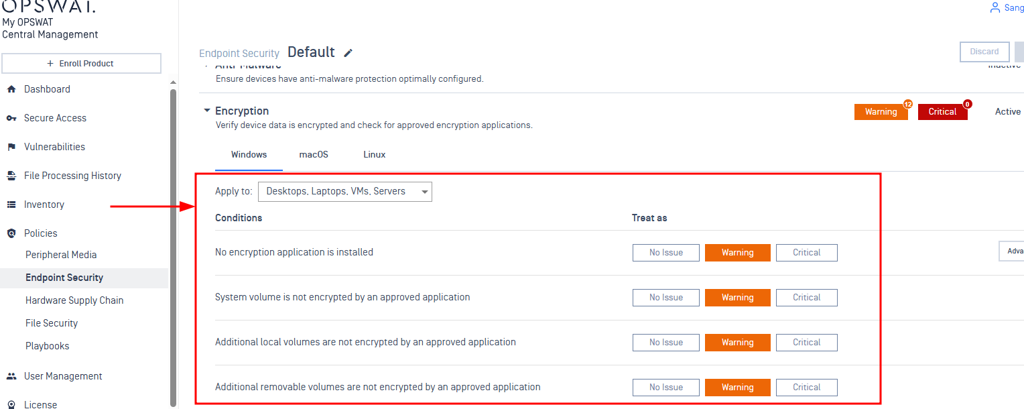Open the Inventory section
Screen dimensions: 1024x409
tap(44, 204)
